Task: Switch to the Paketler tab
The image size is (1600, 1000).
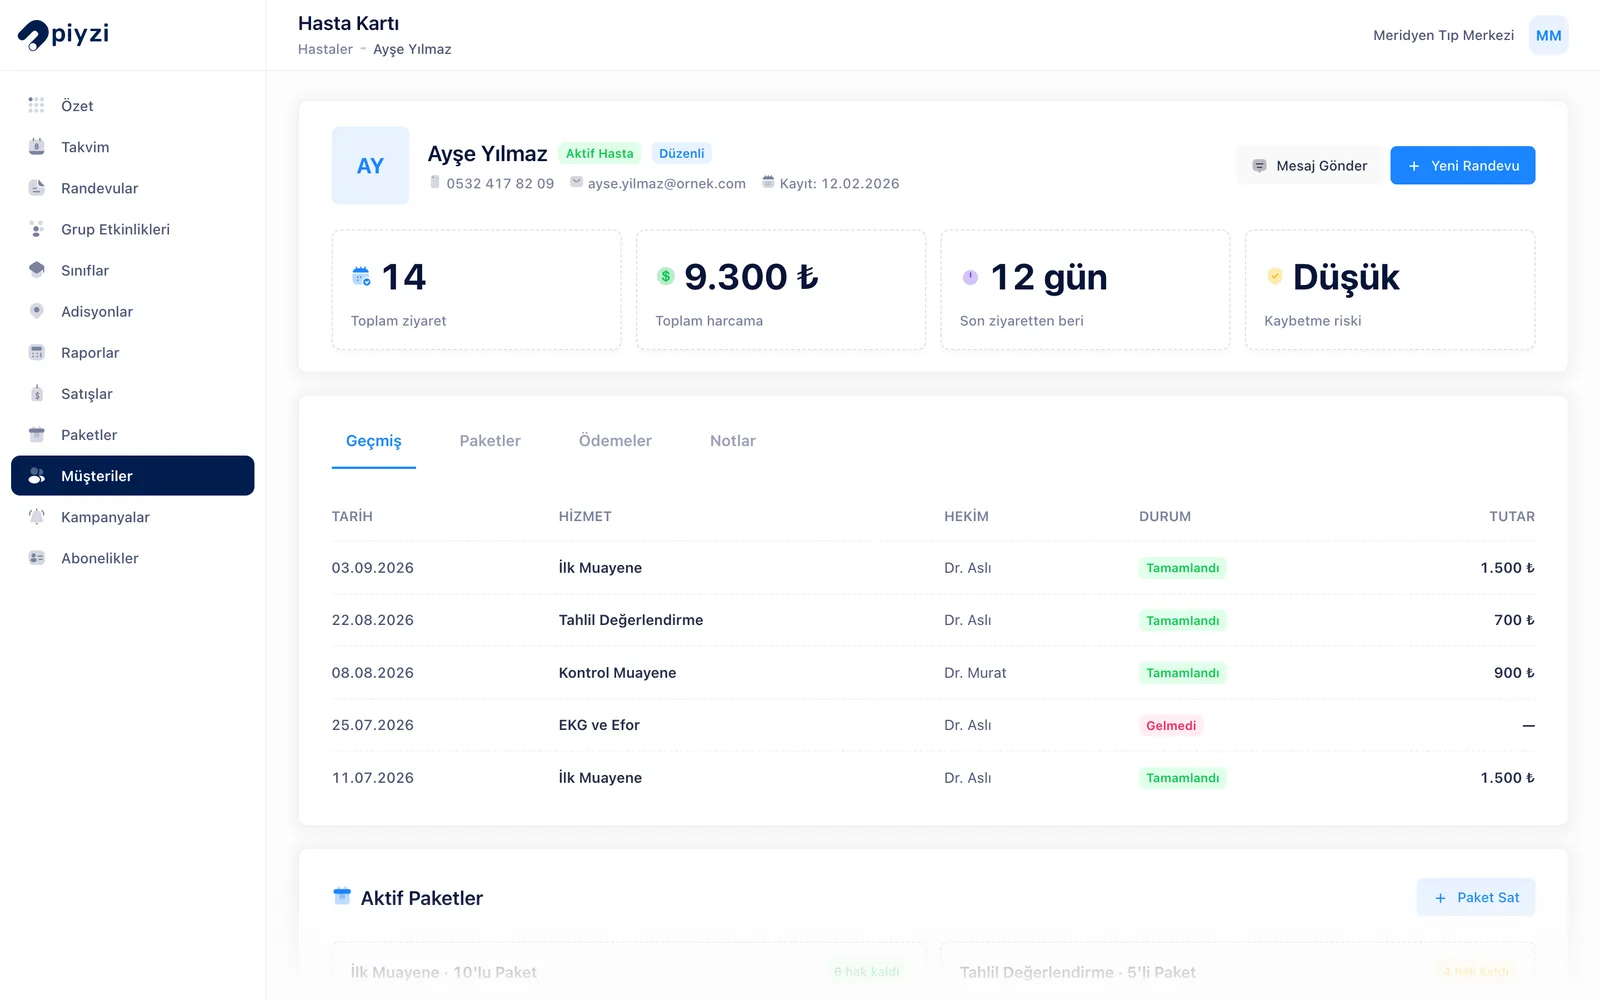Action: (490, 441)
